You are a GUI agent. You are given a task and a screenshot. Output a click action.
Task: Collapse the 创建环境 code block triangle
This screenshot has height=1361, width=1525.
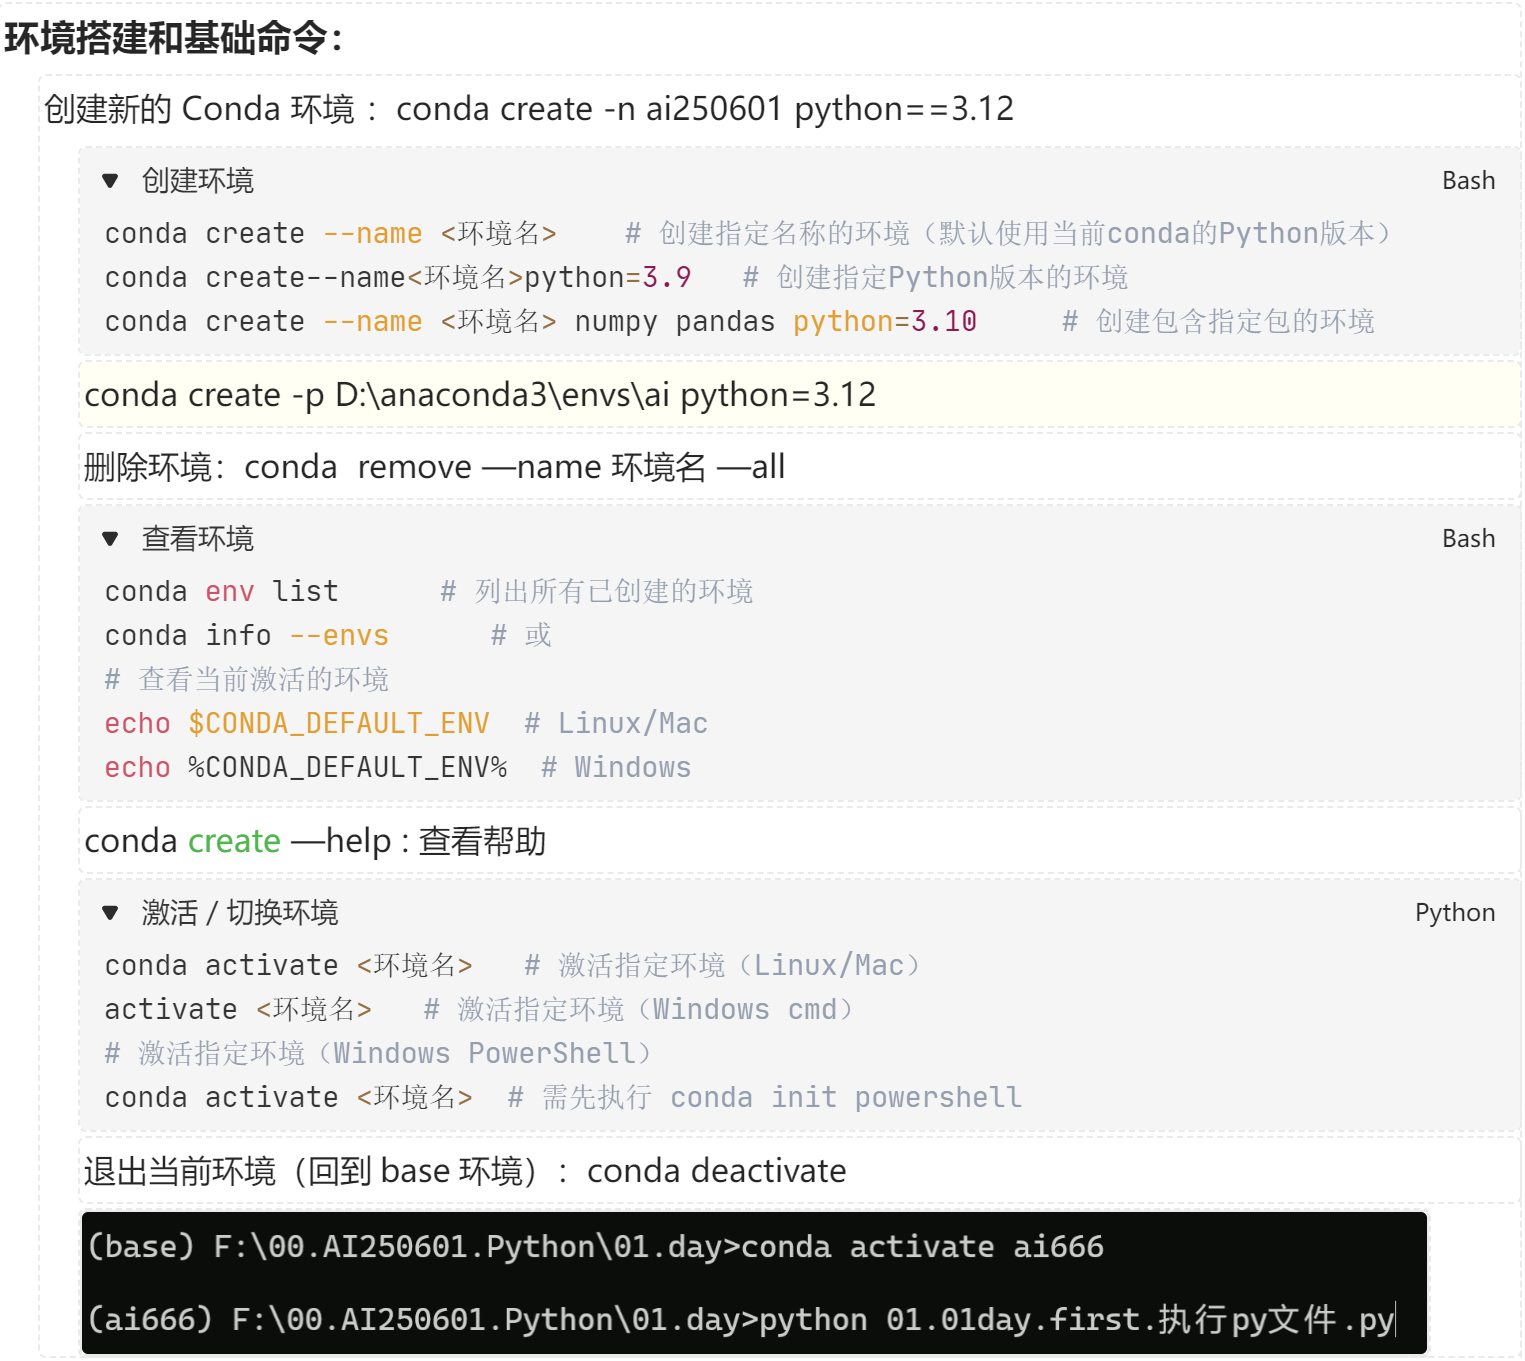111,182
